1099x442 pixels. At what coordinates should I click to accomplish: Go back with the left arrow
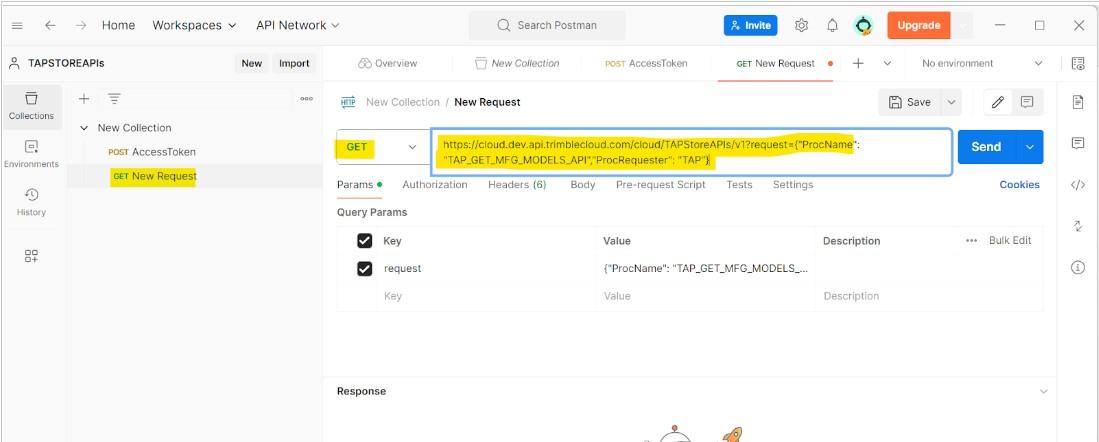[x=50, y=25]
